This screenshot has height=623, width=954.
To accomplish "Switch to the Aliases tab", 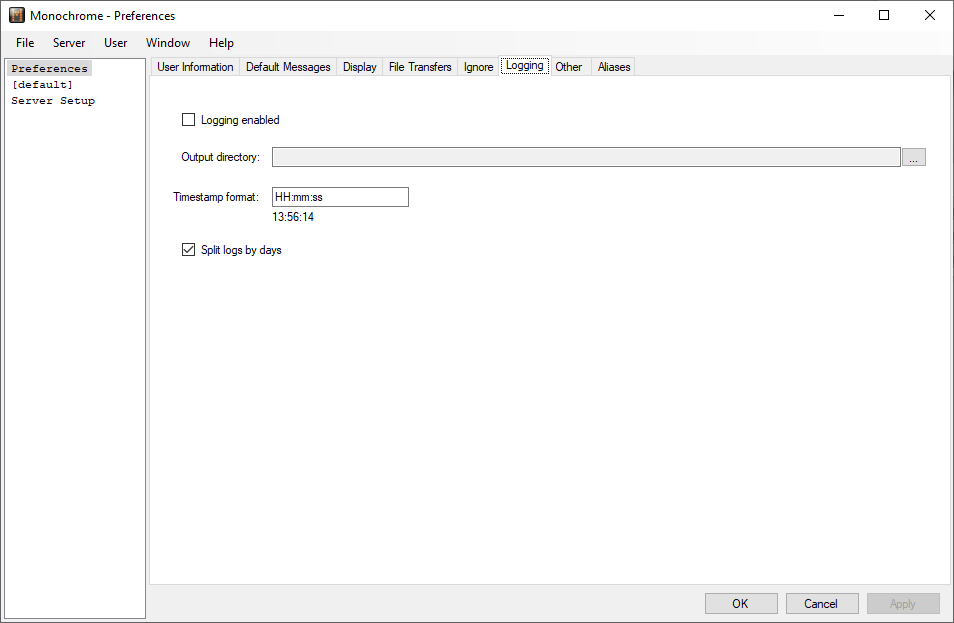I will (x=614, y=67).
